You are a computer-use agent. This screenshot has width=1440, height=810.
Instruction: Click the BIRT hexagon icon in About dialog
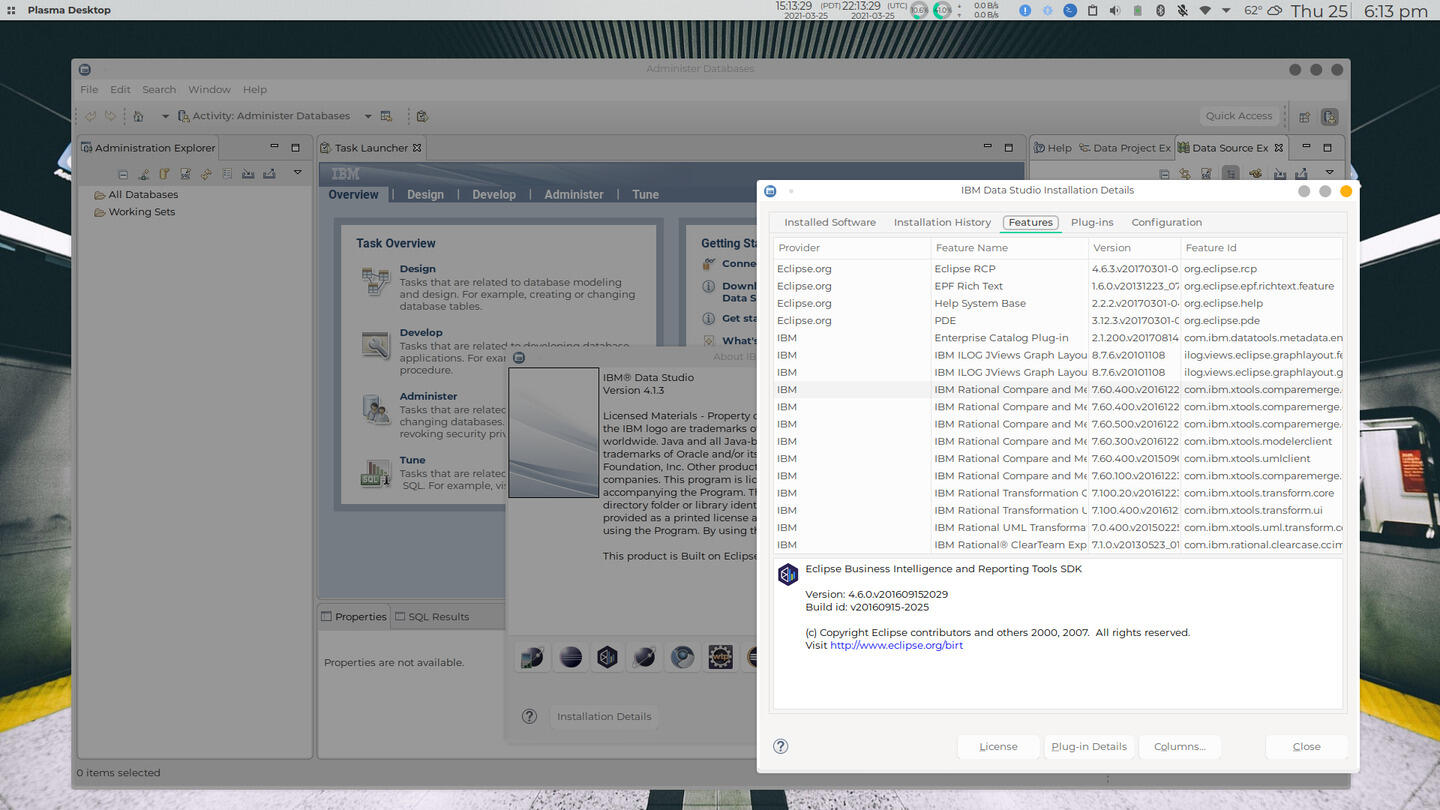click(x=607, y=657)
